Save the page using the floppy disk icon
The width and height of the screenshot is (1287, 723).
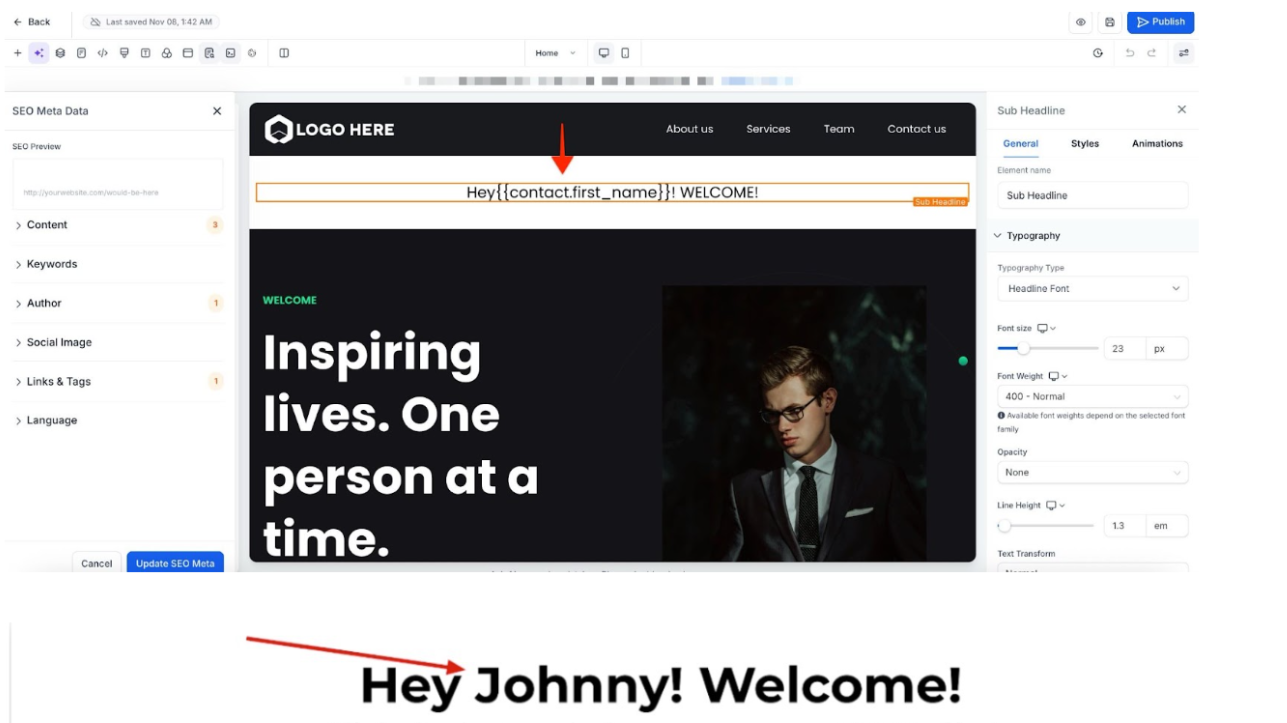pos(1109,22)
